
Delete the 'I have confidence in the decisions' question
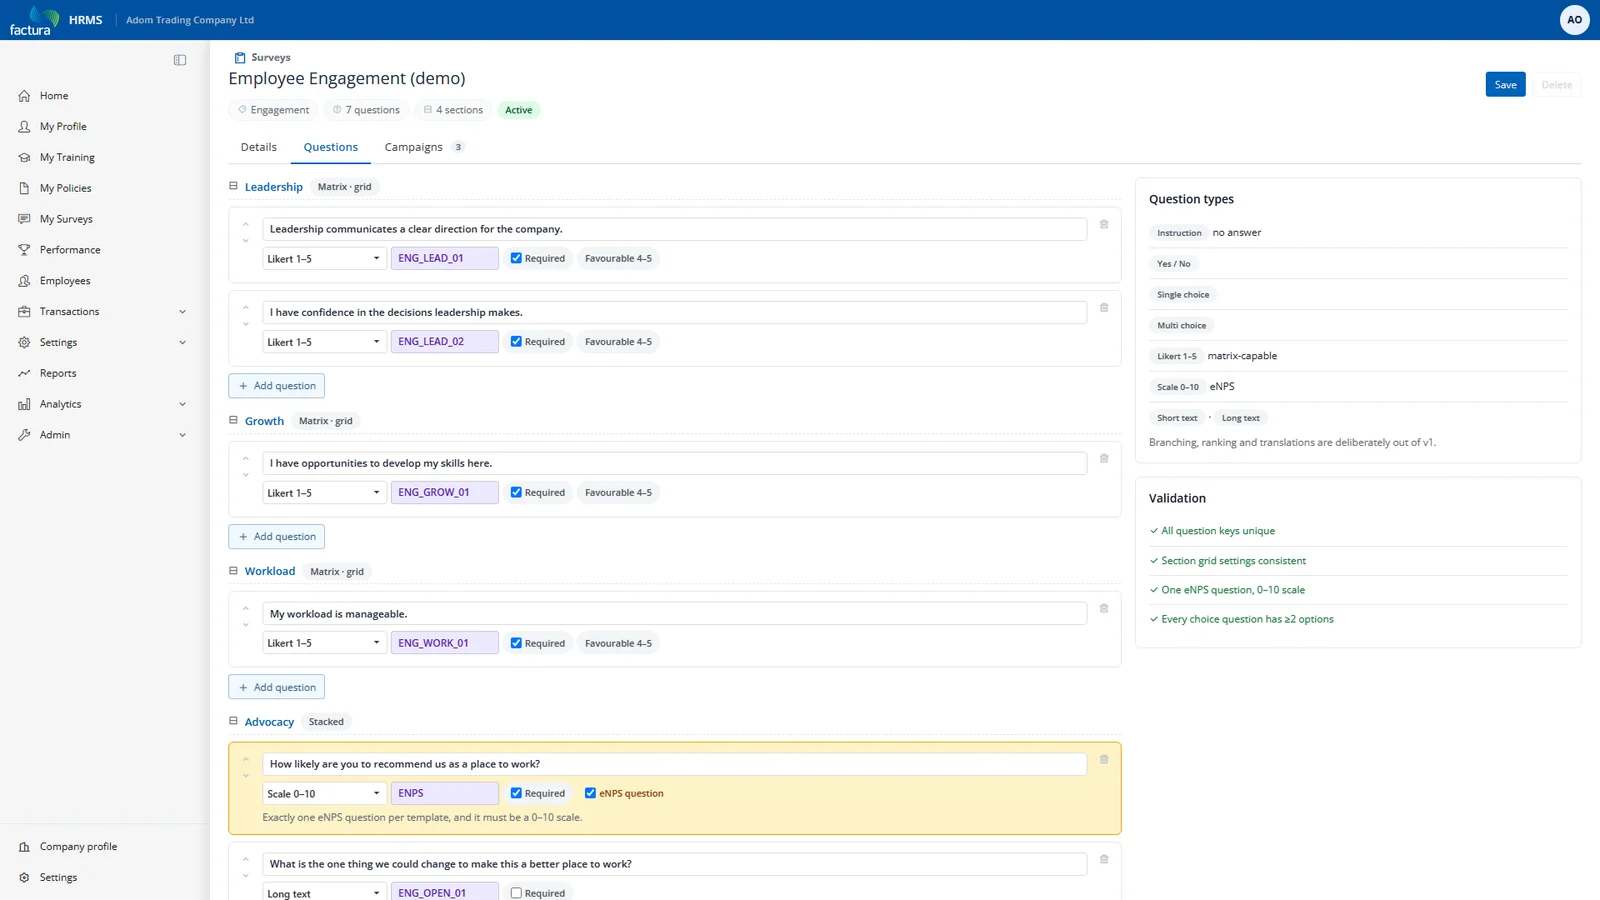(1104, 308)
